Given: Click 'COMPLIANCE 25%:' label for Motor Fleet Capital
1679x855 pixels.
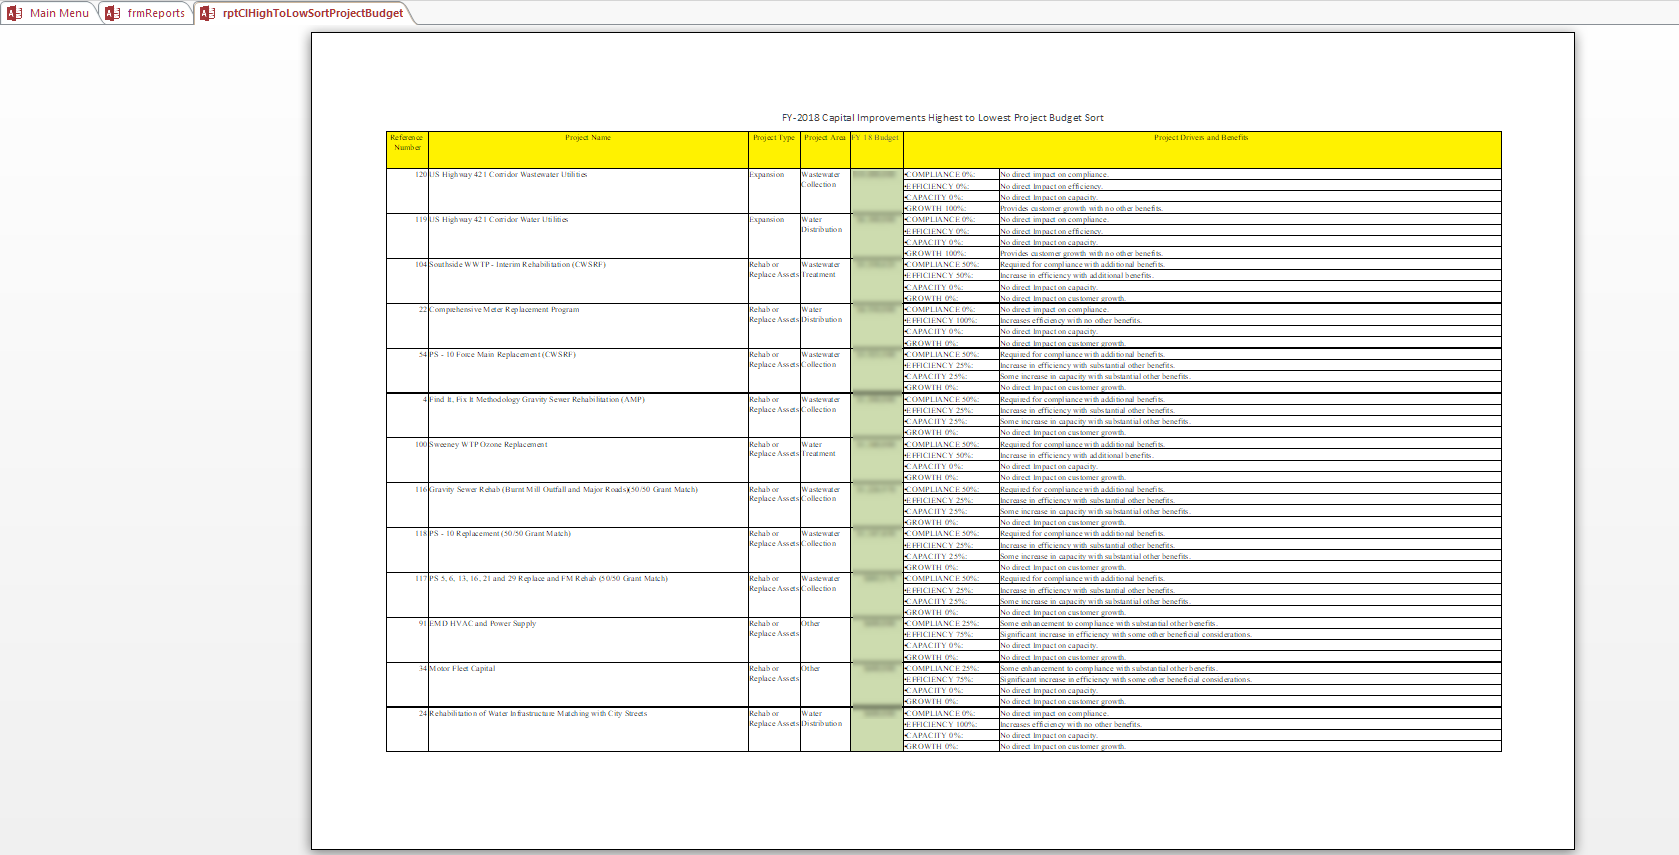Looking at the screenshot, I should pyautogui.click(x=942, y=669).
